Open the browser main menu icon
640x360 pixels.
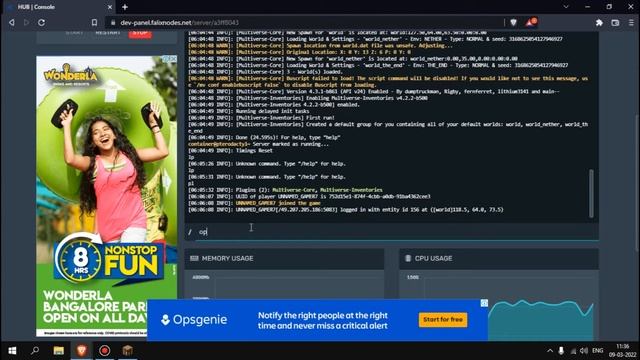click(631, 23)
